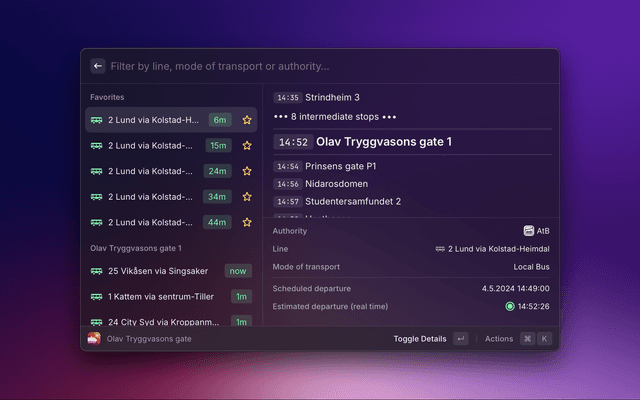Toggle favorite star on the 24m departure

coord(247,171)
